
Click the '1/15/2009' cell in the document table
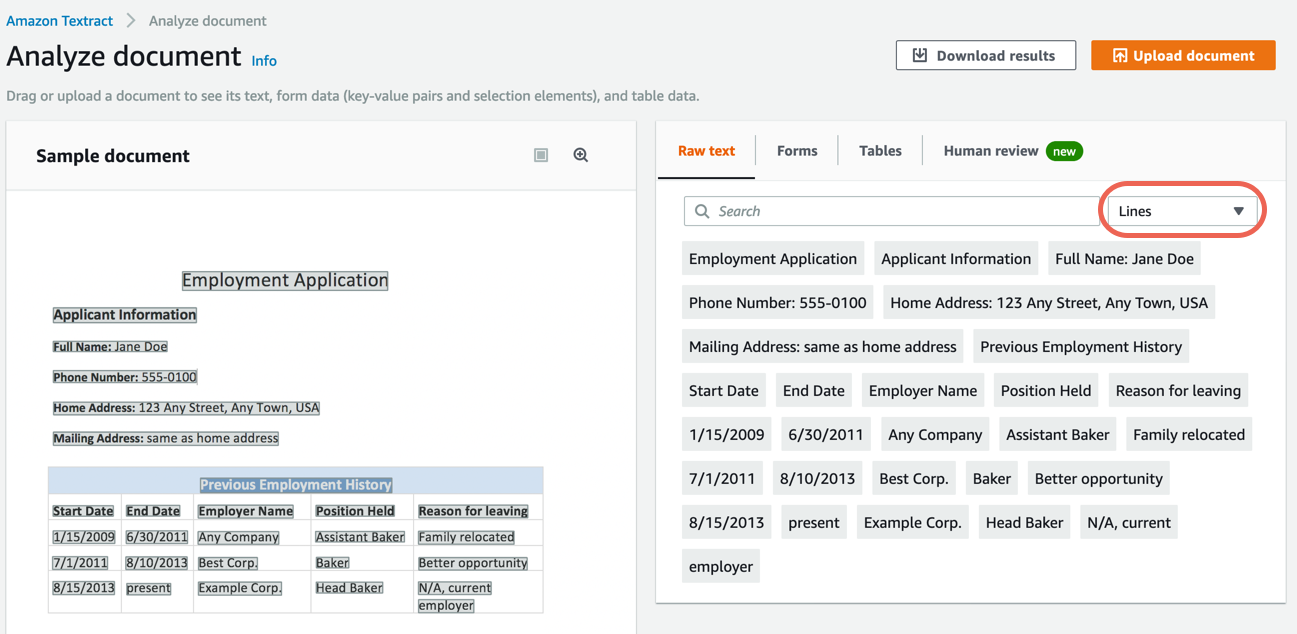point(84,537)
